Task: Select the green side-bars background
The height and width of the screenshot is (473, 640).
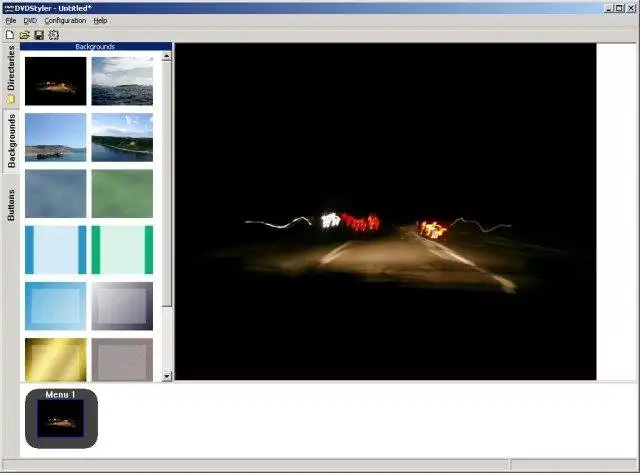Action: [x=122, y=250]
